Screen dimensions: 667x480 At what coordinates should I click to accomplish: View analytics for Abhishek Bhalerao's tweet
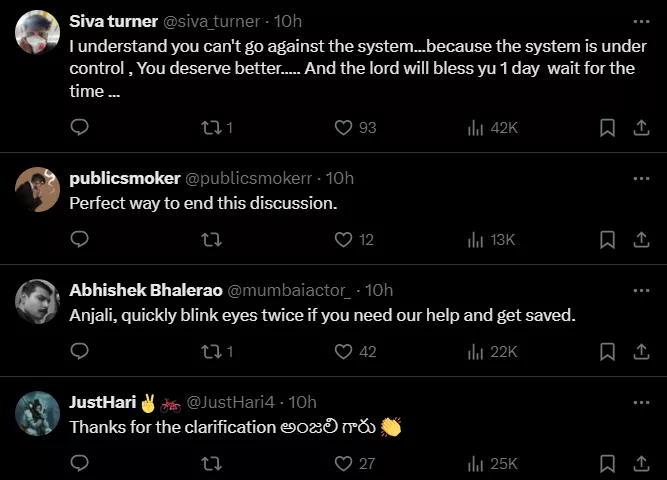pyautogui.click(x=492, y=352)
